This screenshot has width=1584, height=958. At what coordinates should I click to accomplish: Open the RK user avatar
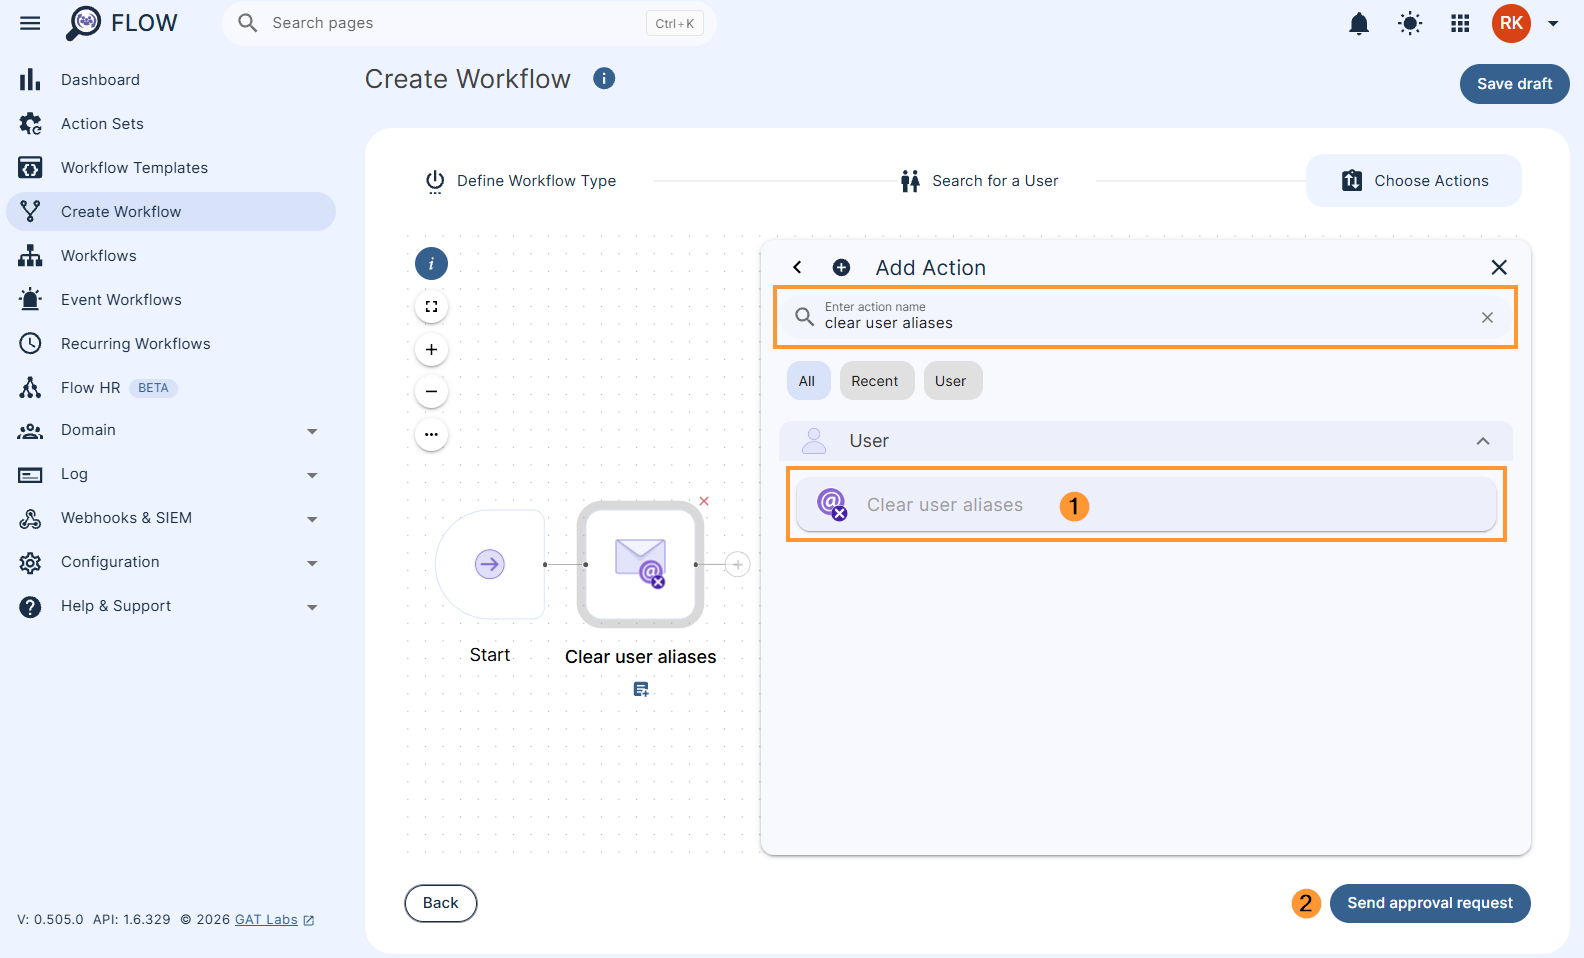click(1511, 23)
